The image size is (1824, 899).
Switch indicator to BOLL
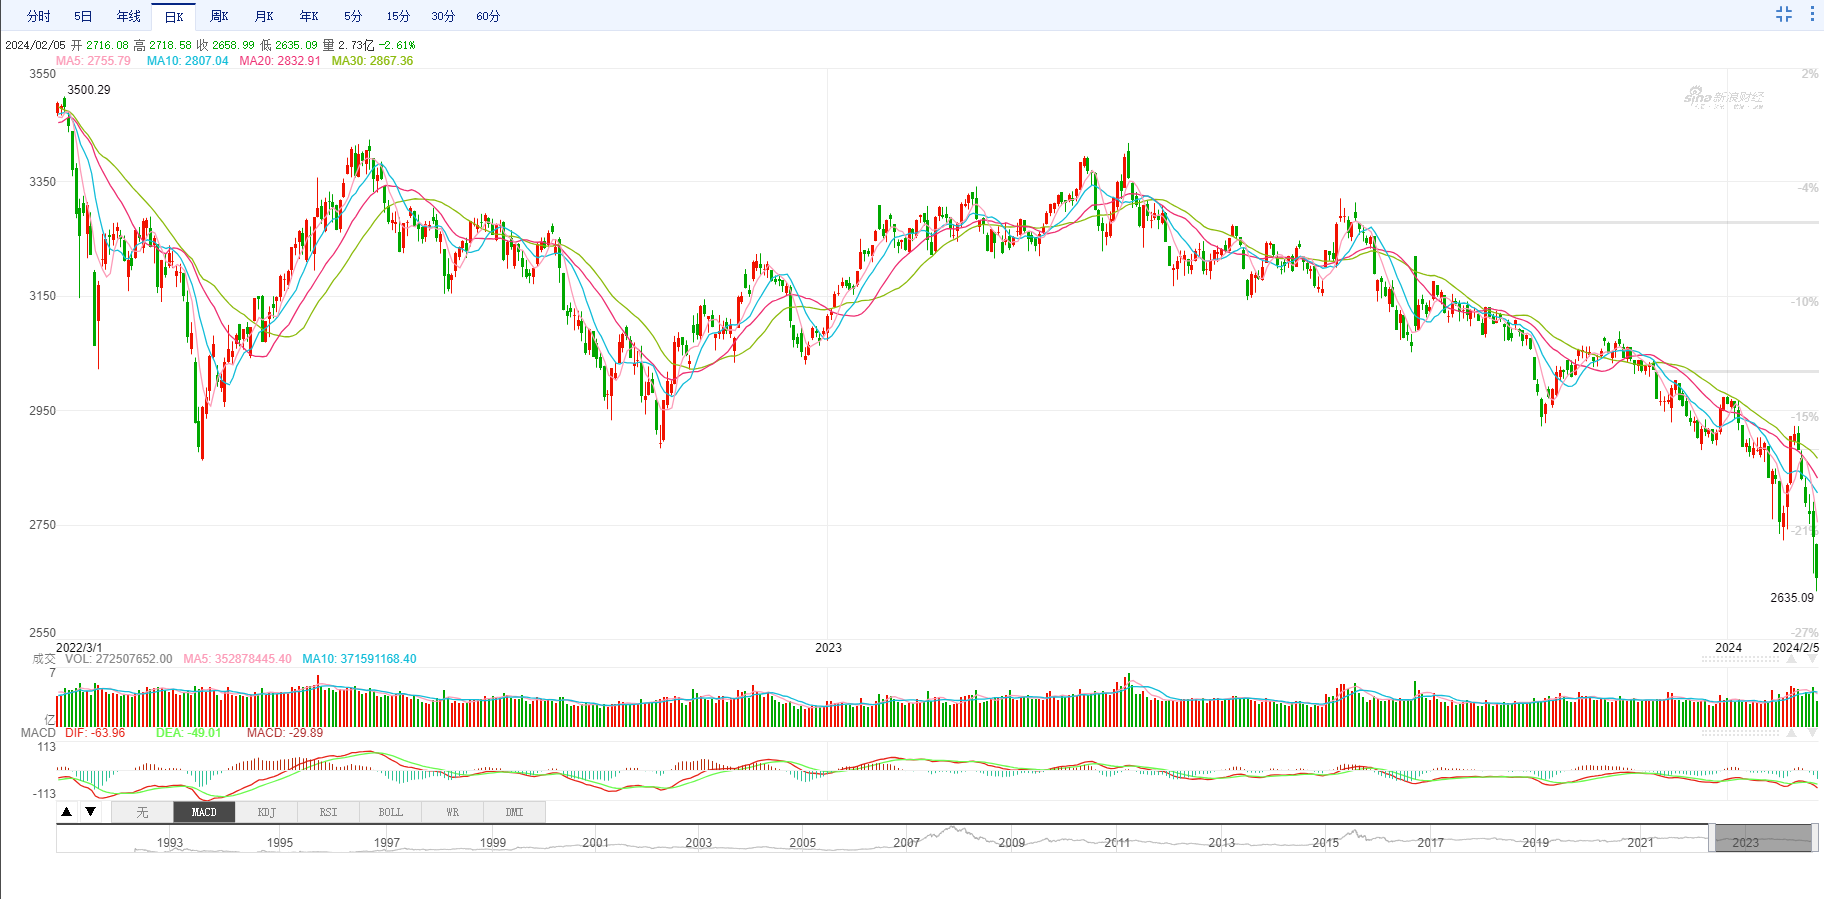point(390,812)
